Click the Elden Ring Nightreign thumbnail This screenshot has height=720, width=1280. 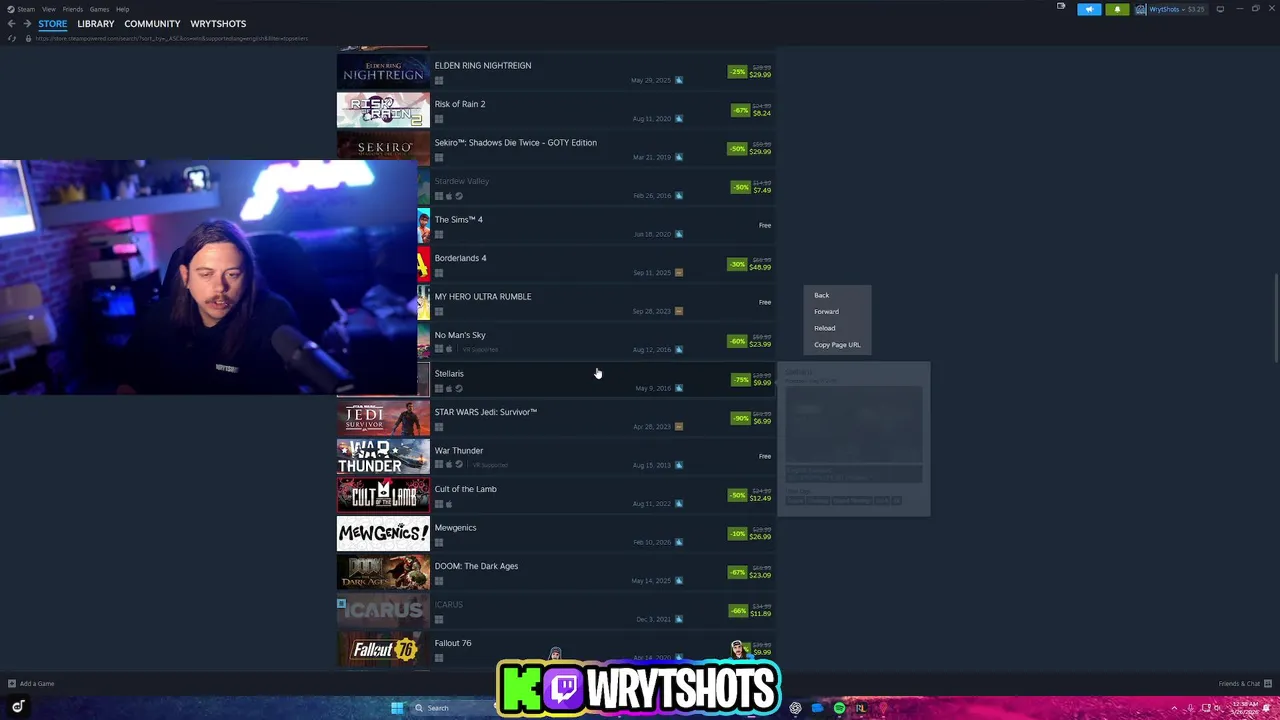(383, 72)
